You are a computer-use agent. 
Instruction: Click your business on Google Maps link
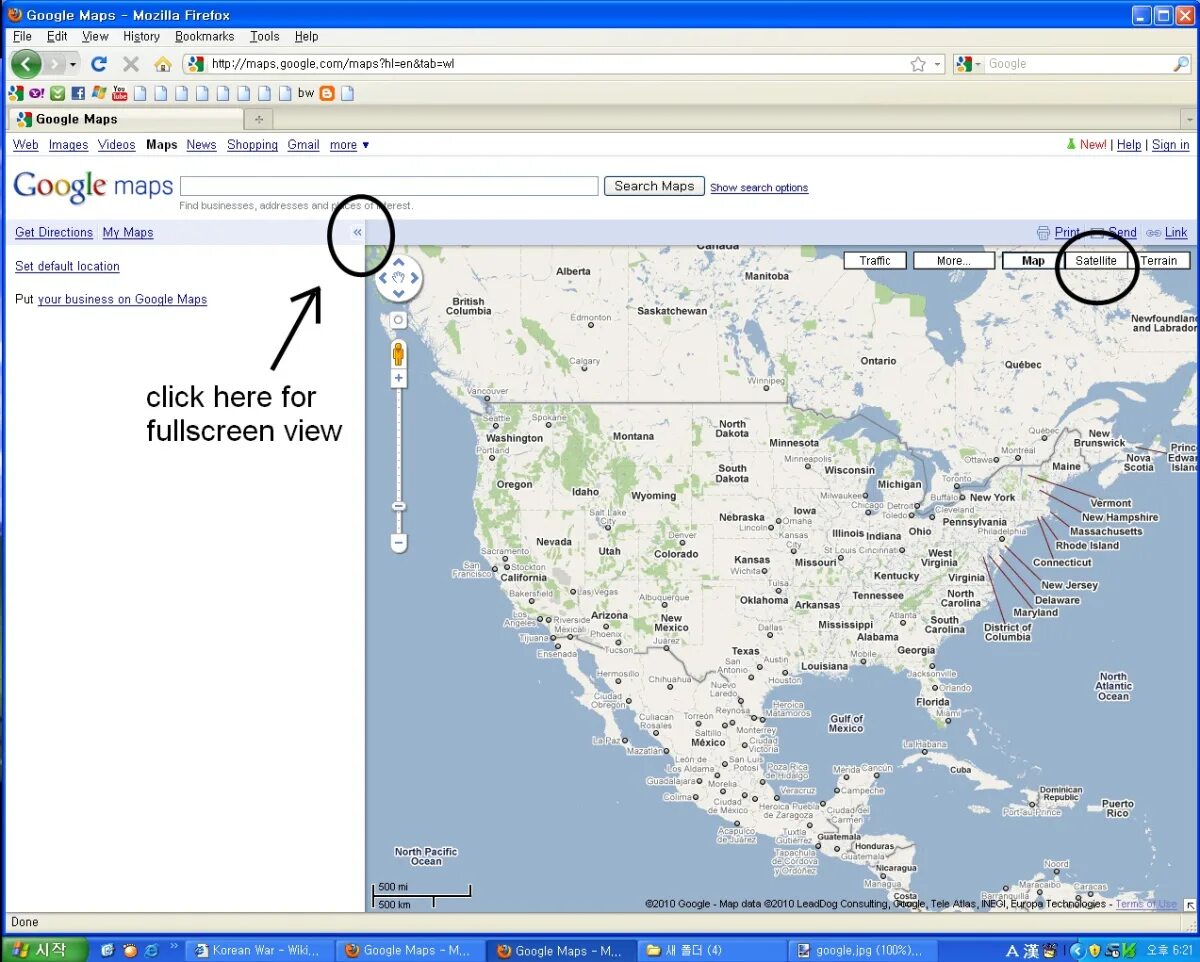(122, 299)
